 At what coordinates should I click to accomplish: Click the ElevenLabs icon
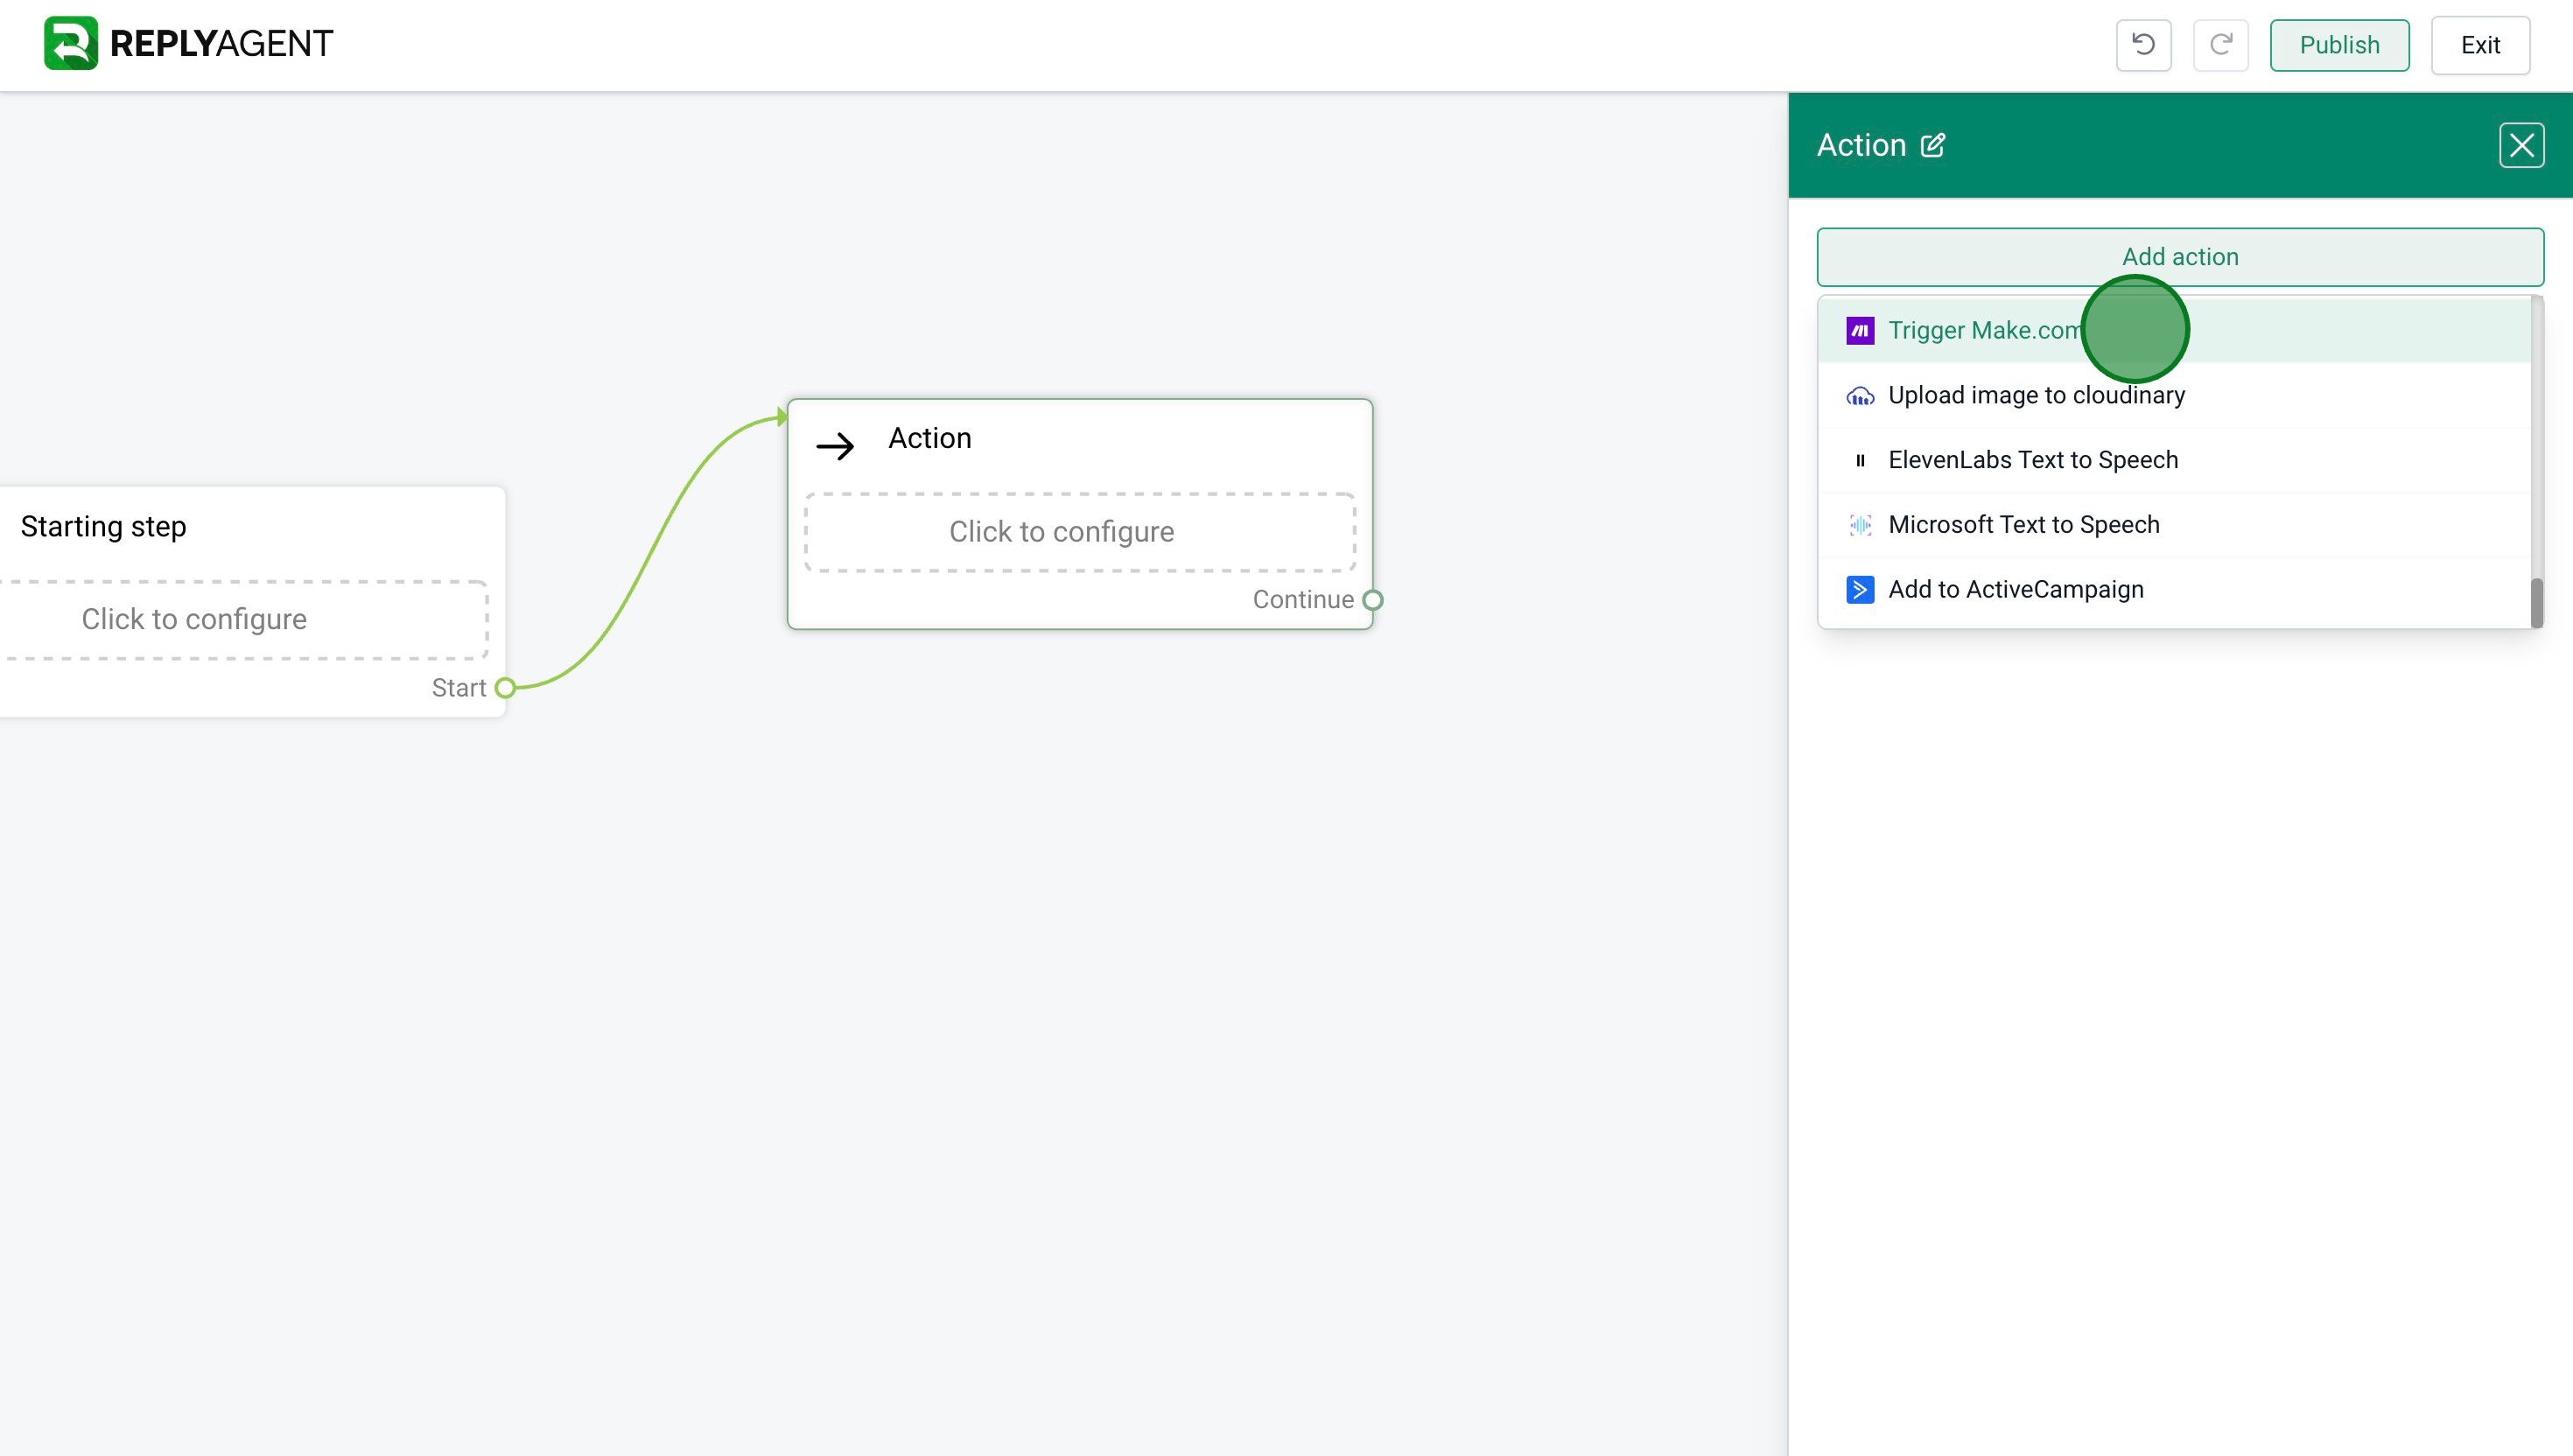[1860, 461]
